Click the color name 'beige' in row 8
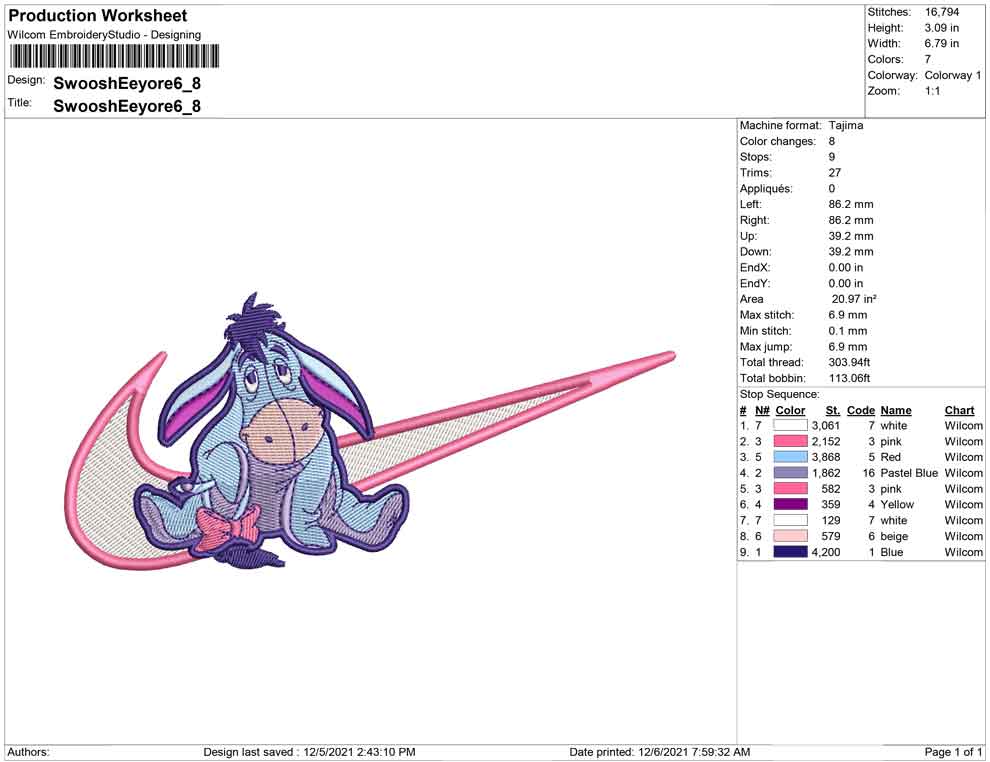 [x=894, y=536]
